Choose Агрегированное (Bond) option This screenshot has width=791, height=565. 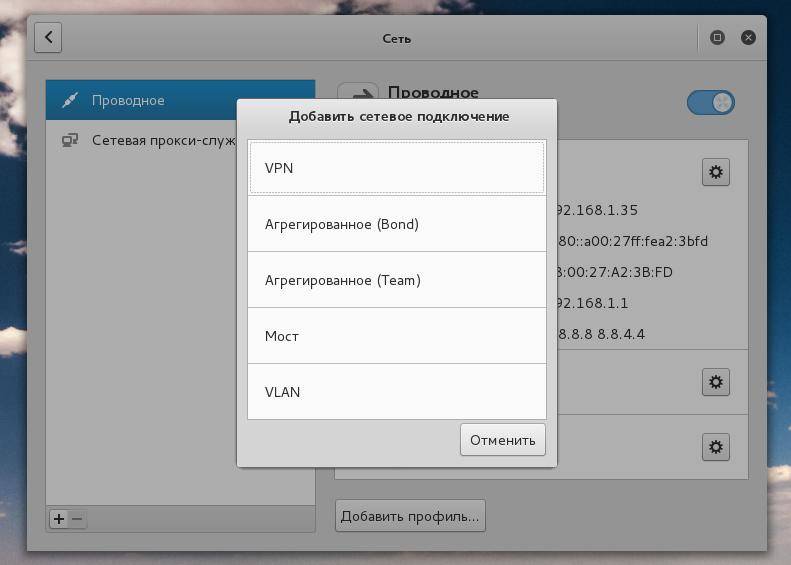[397, 224]
